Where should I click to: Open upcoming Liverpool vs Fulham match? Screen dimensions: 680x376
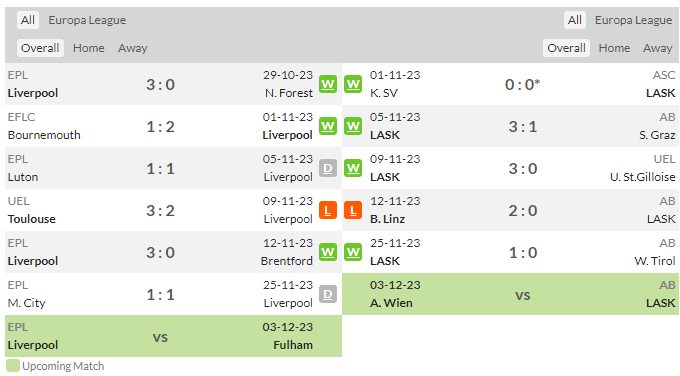click(173, 336)
